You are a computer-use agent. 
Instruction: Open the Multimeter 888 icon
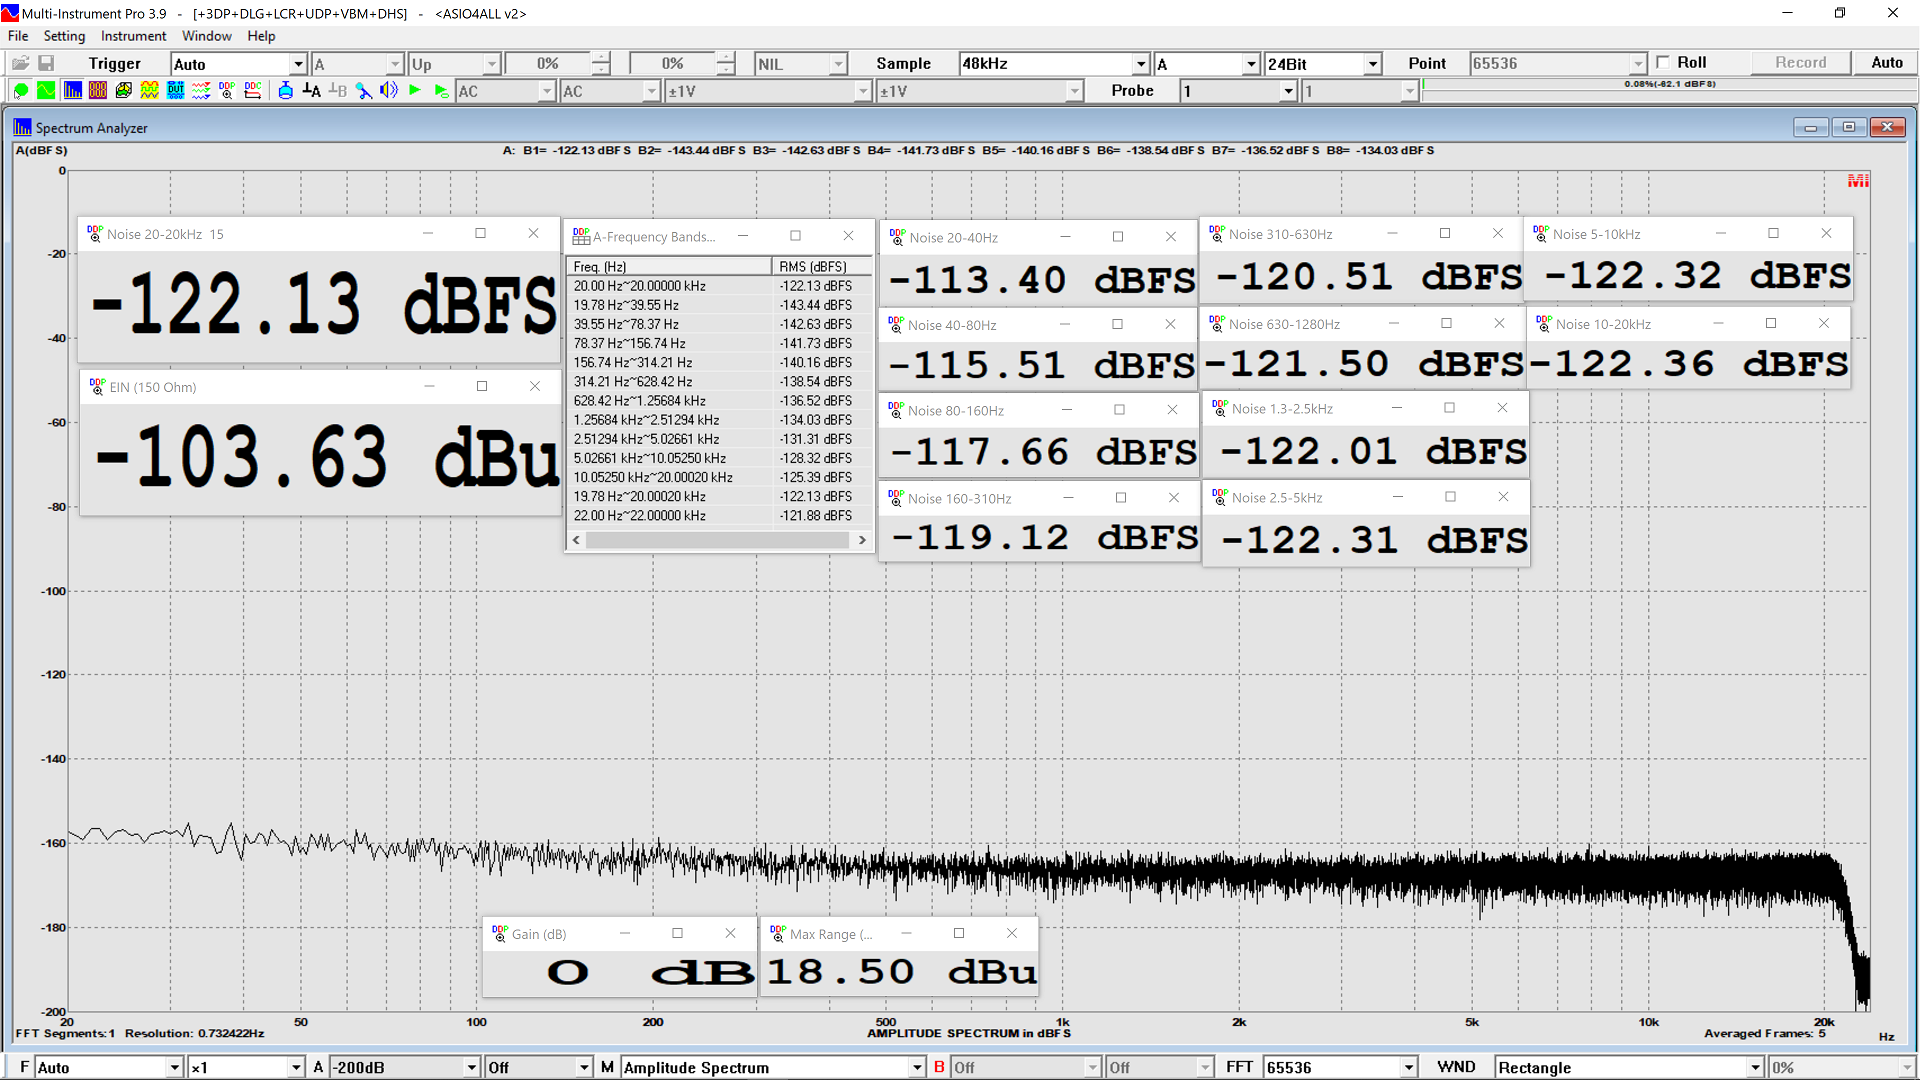pos(98,91)
